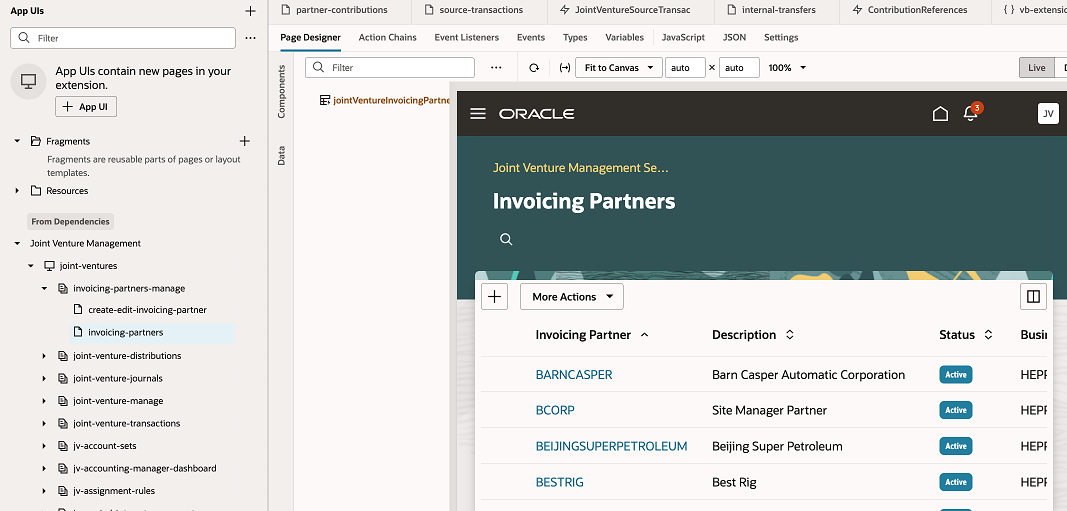The height and width of the screenshot is (511, 1067).
Task: Open the options menu beside the navigator filter
Action: coord(250,38)
